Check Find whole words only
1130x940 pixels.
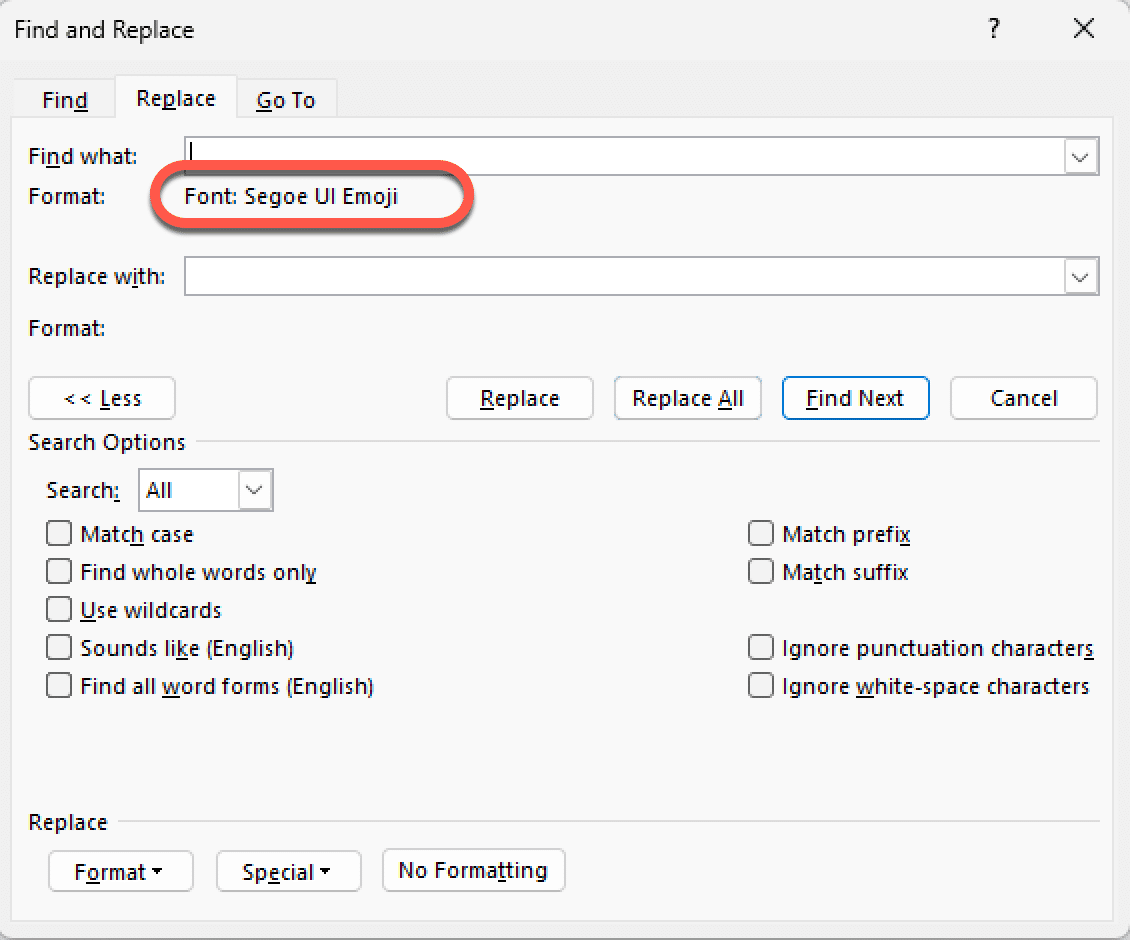pos(60,572)
